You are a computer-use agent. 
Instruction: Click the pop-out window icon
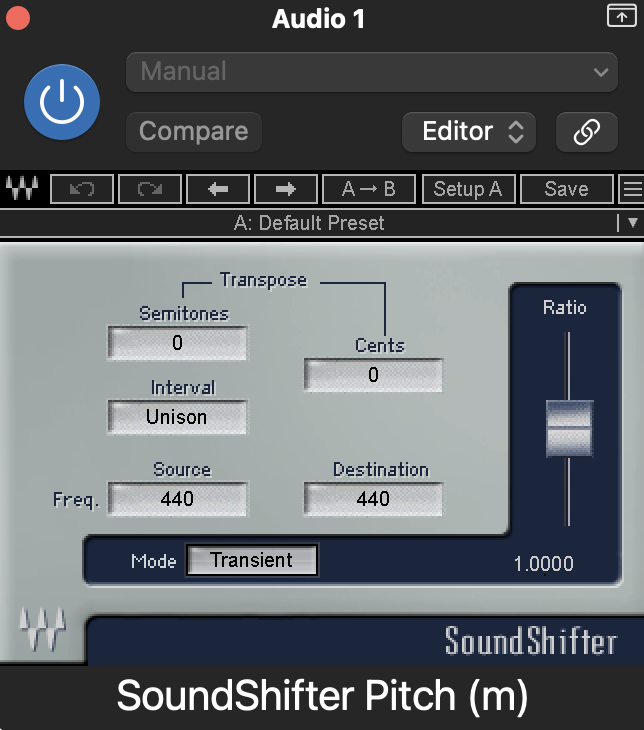coord(622,16)
